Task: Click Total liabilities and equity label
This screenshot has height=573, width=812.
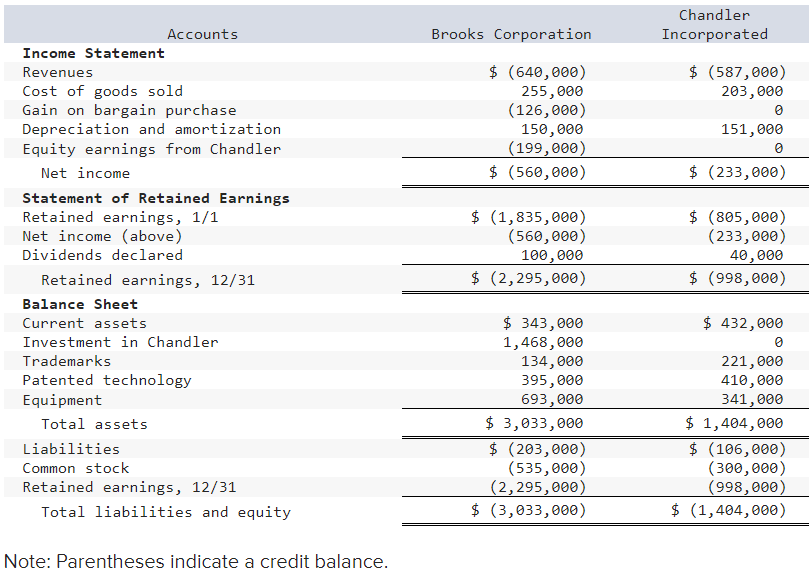Action: point(166,512)
